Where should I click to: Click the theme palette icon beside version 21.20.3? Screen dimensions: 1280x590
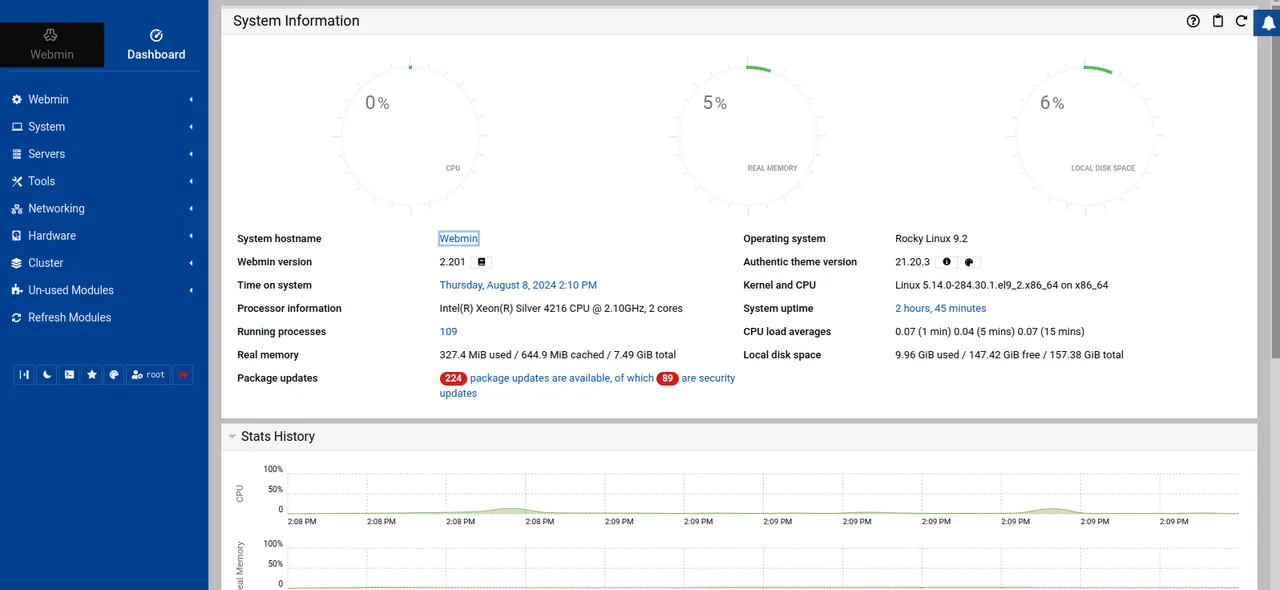pyautogui.click(x=969, y=262)
